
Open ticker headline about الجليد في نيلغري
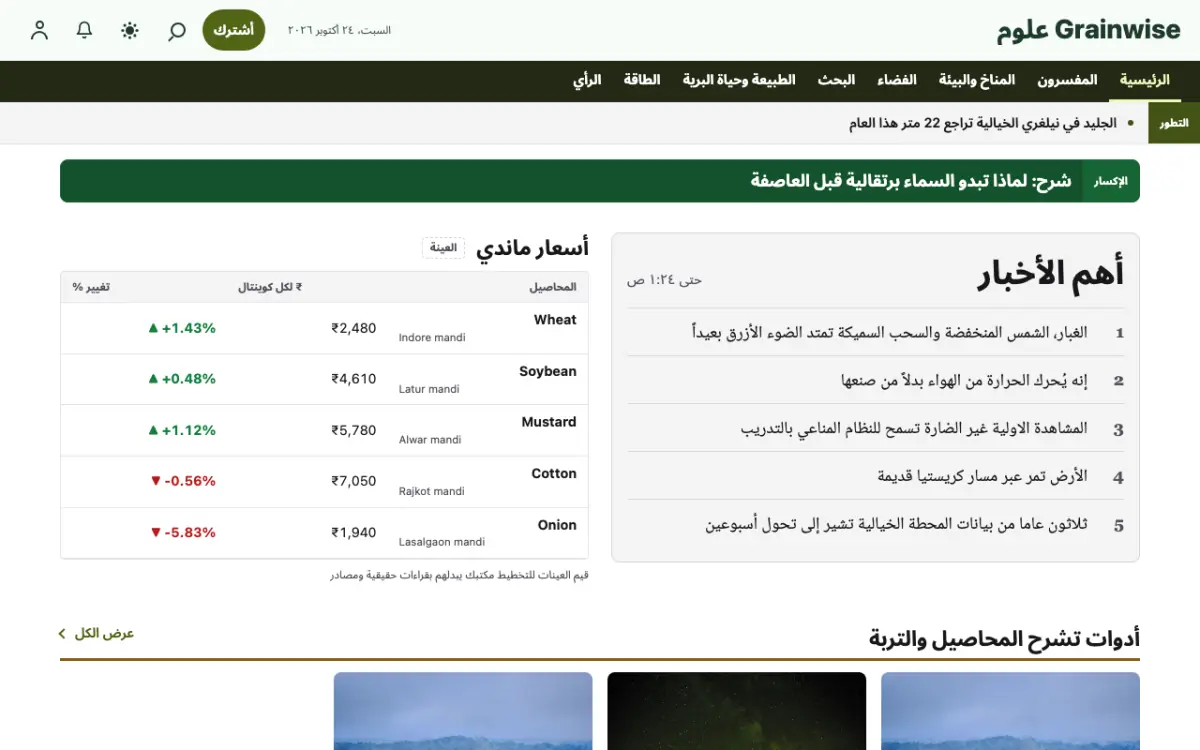point(982,123)
